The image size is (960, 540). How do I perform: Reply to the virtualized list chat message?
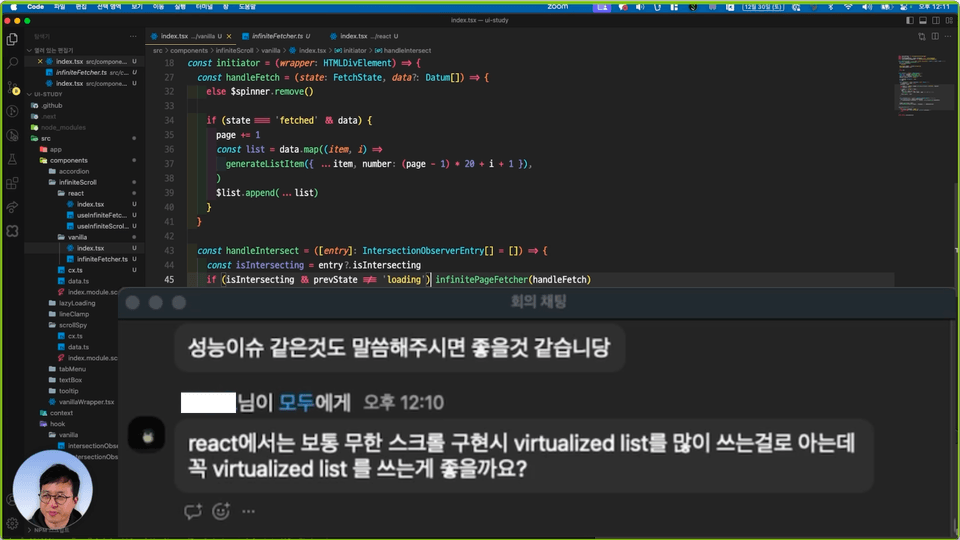[x=193, y=511]
